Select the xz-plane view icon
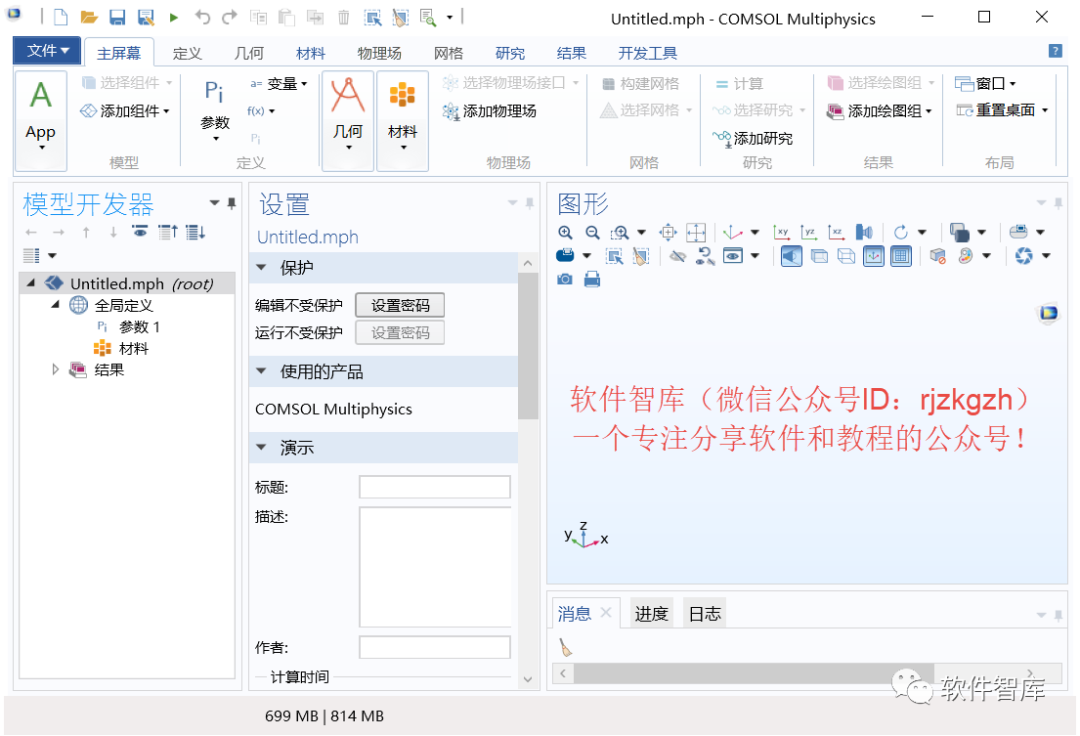 coord(837,233)
